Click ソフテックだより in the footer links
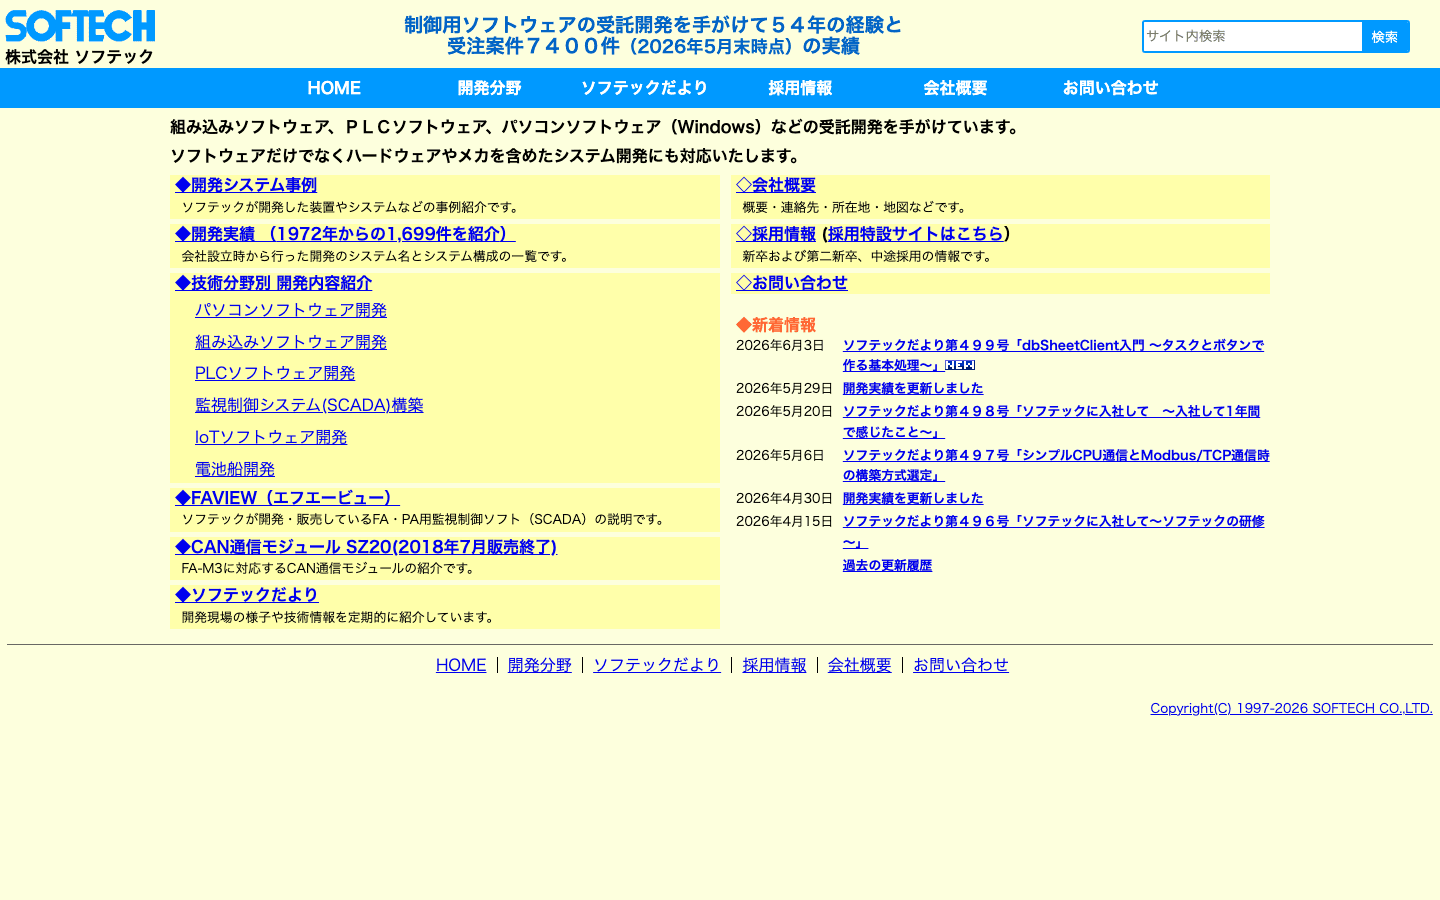 657,665
